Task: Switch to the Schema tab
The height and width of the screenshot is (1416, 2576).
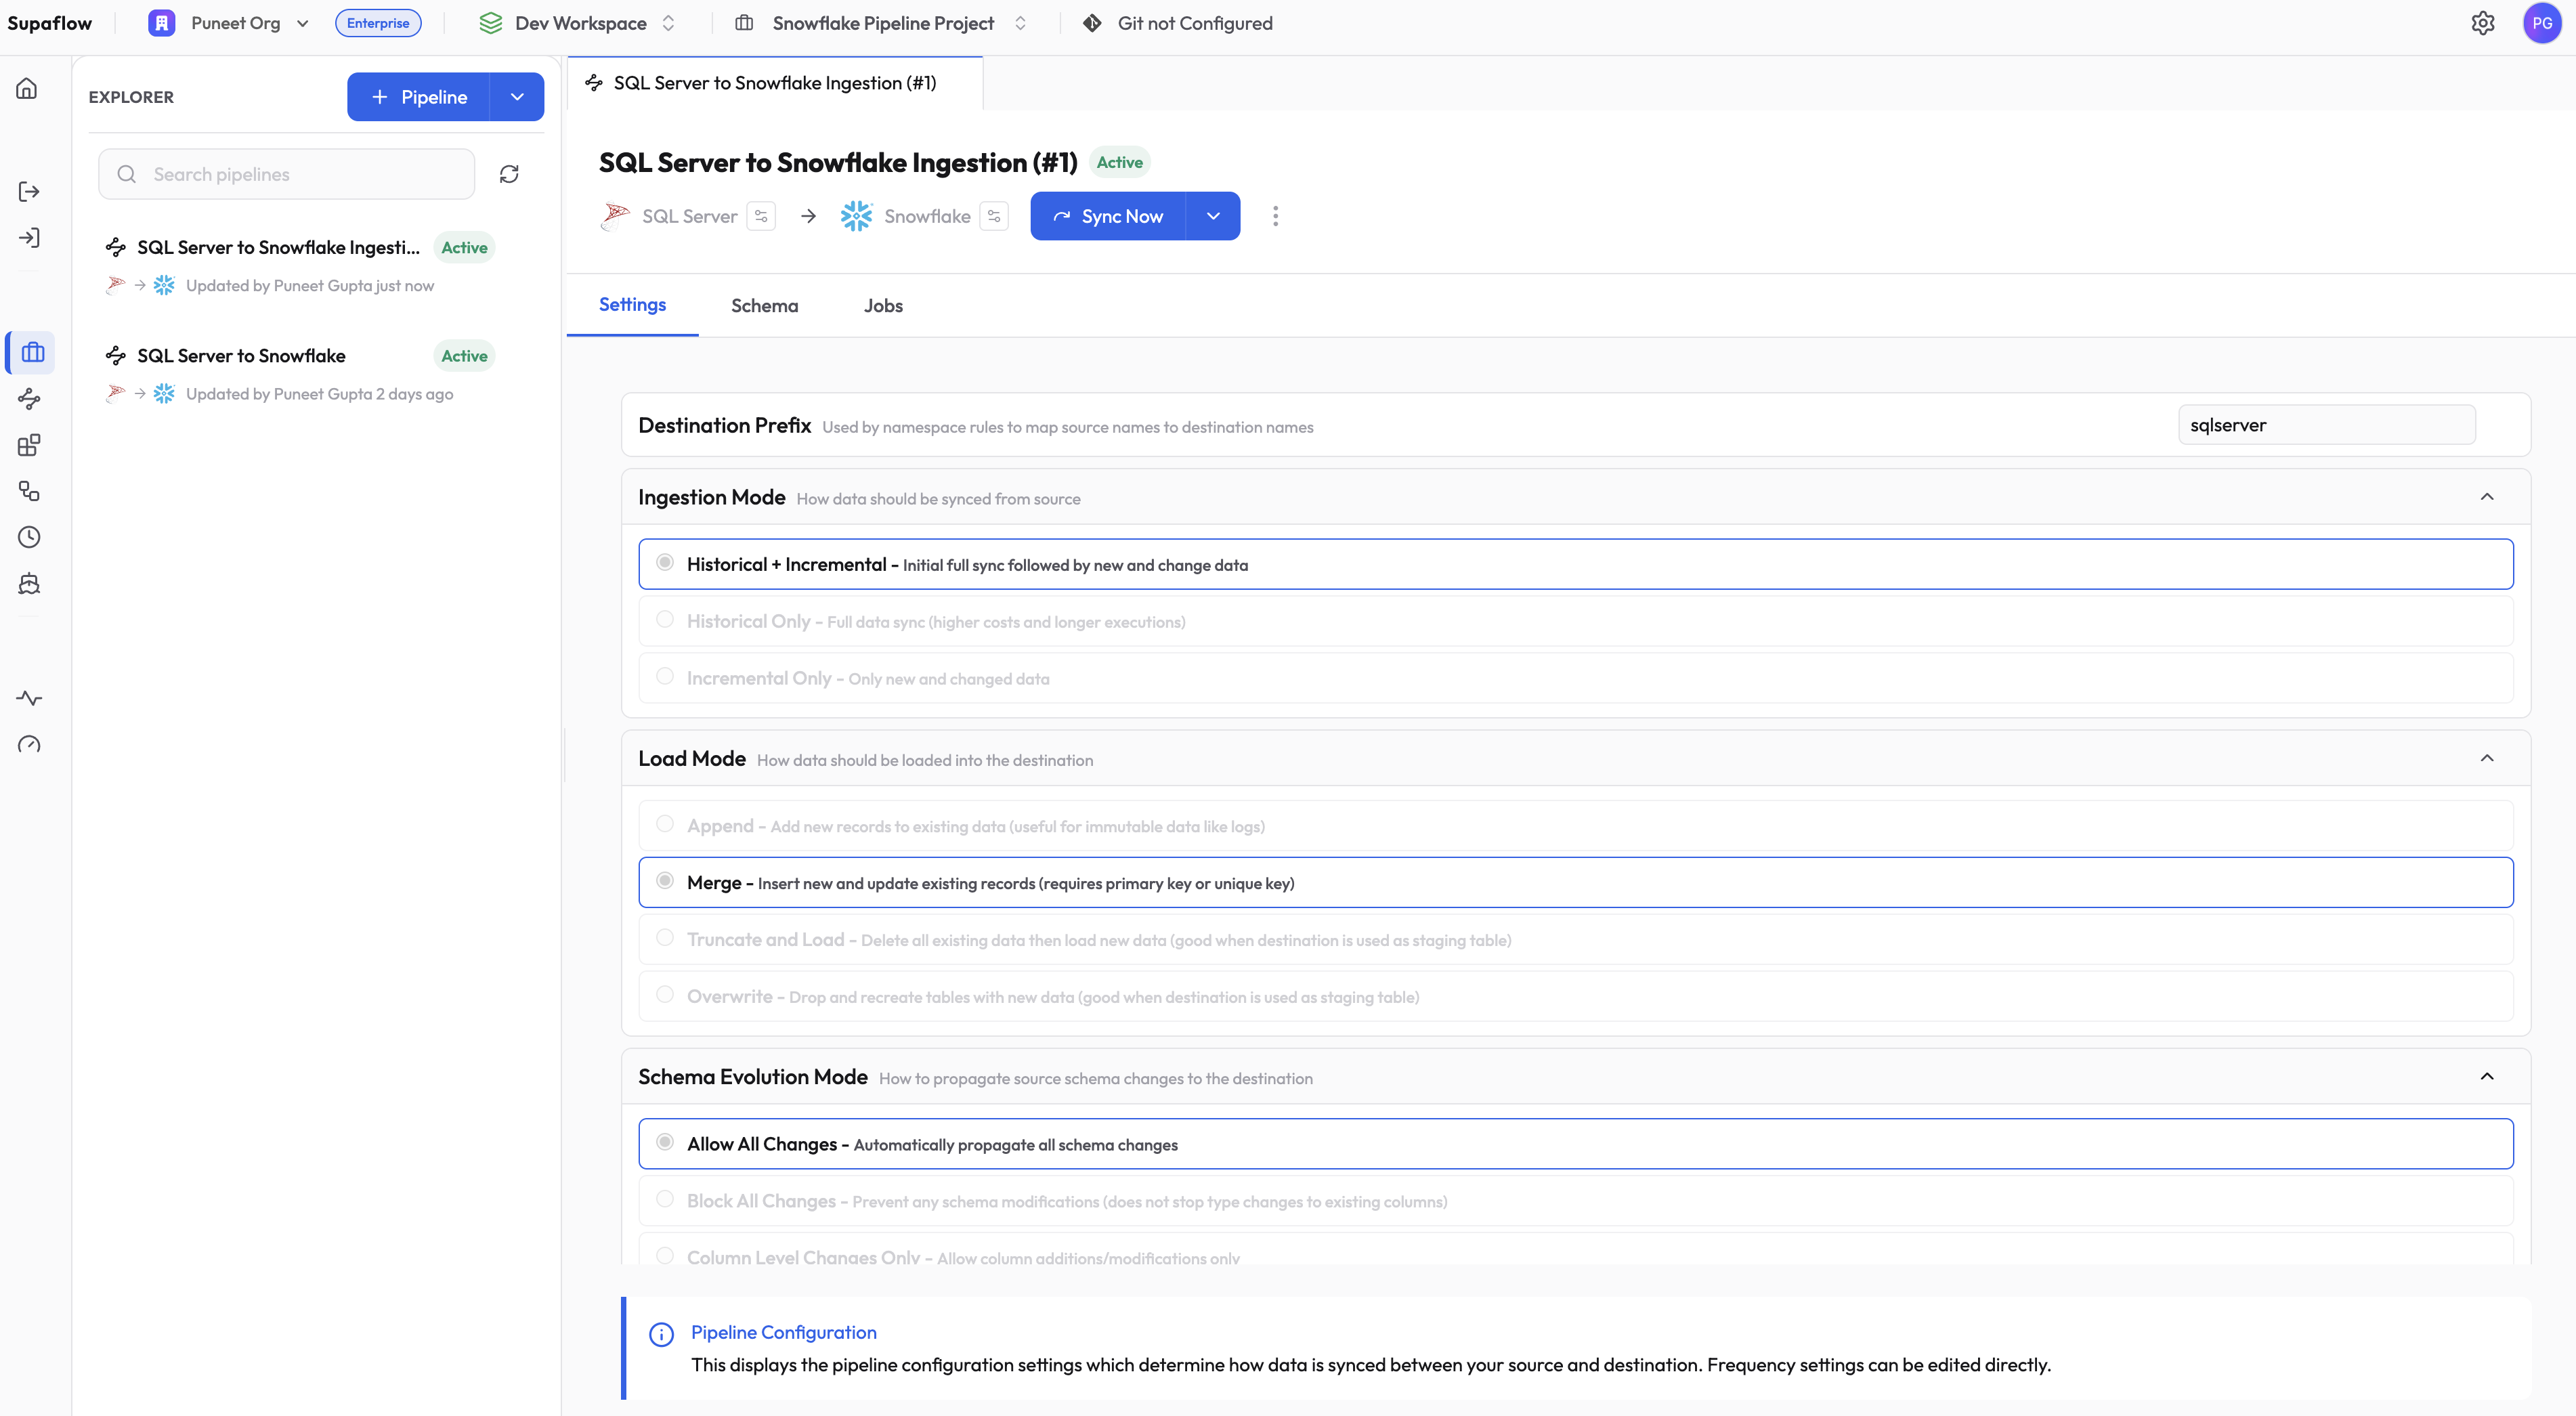Action: (764, 306)
